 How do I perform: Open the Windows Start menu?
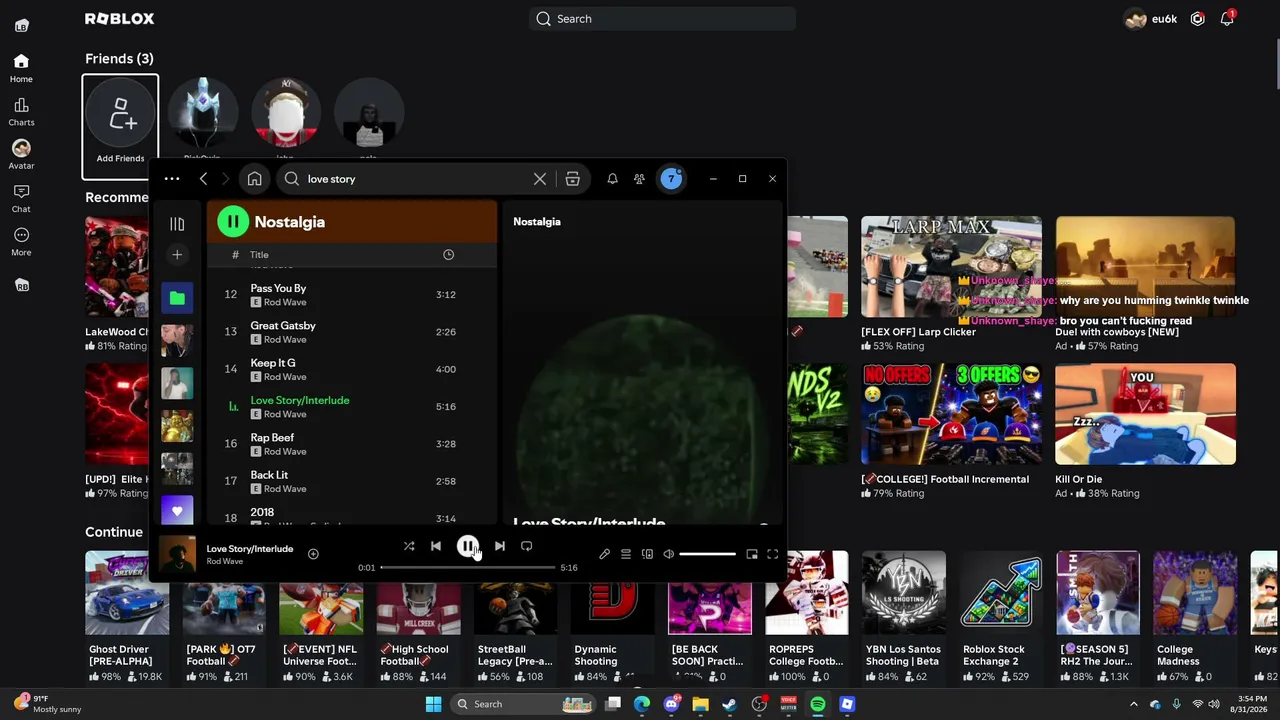(x=433, y=704)
